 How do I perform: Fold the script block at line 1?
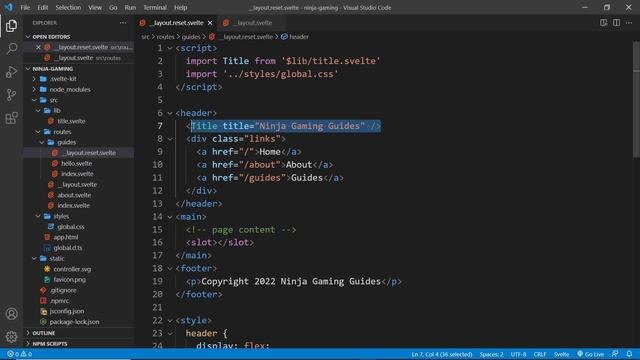(170, 48)
